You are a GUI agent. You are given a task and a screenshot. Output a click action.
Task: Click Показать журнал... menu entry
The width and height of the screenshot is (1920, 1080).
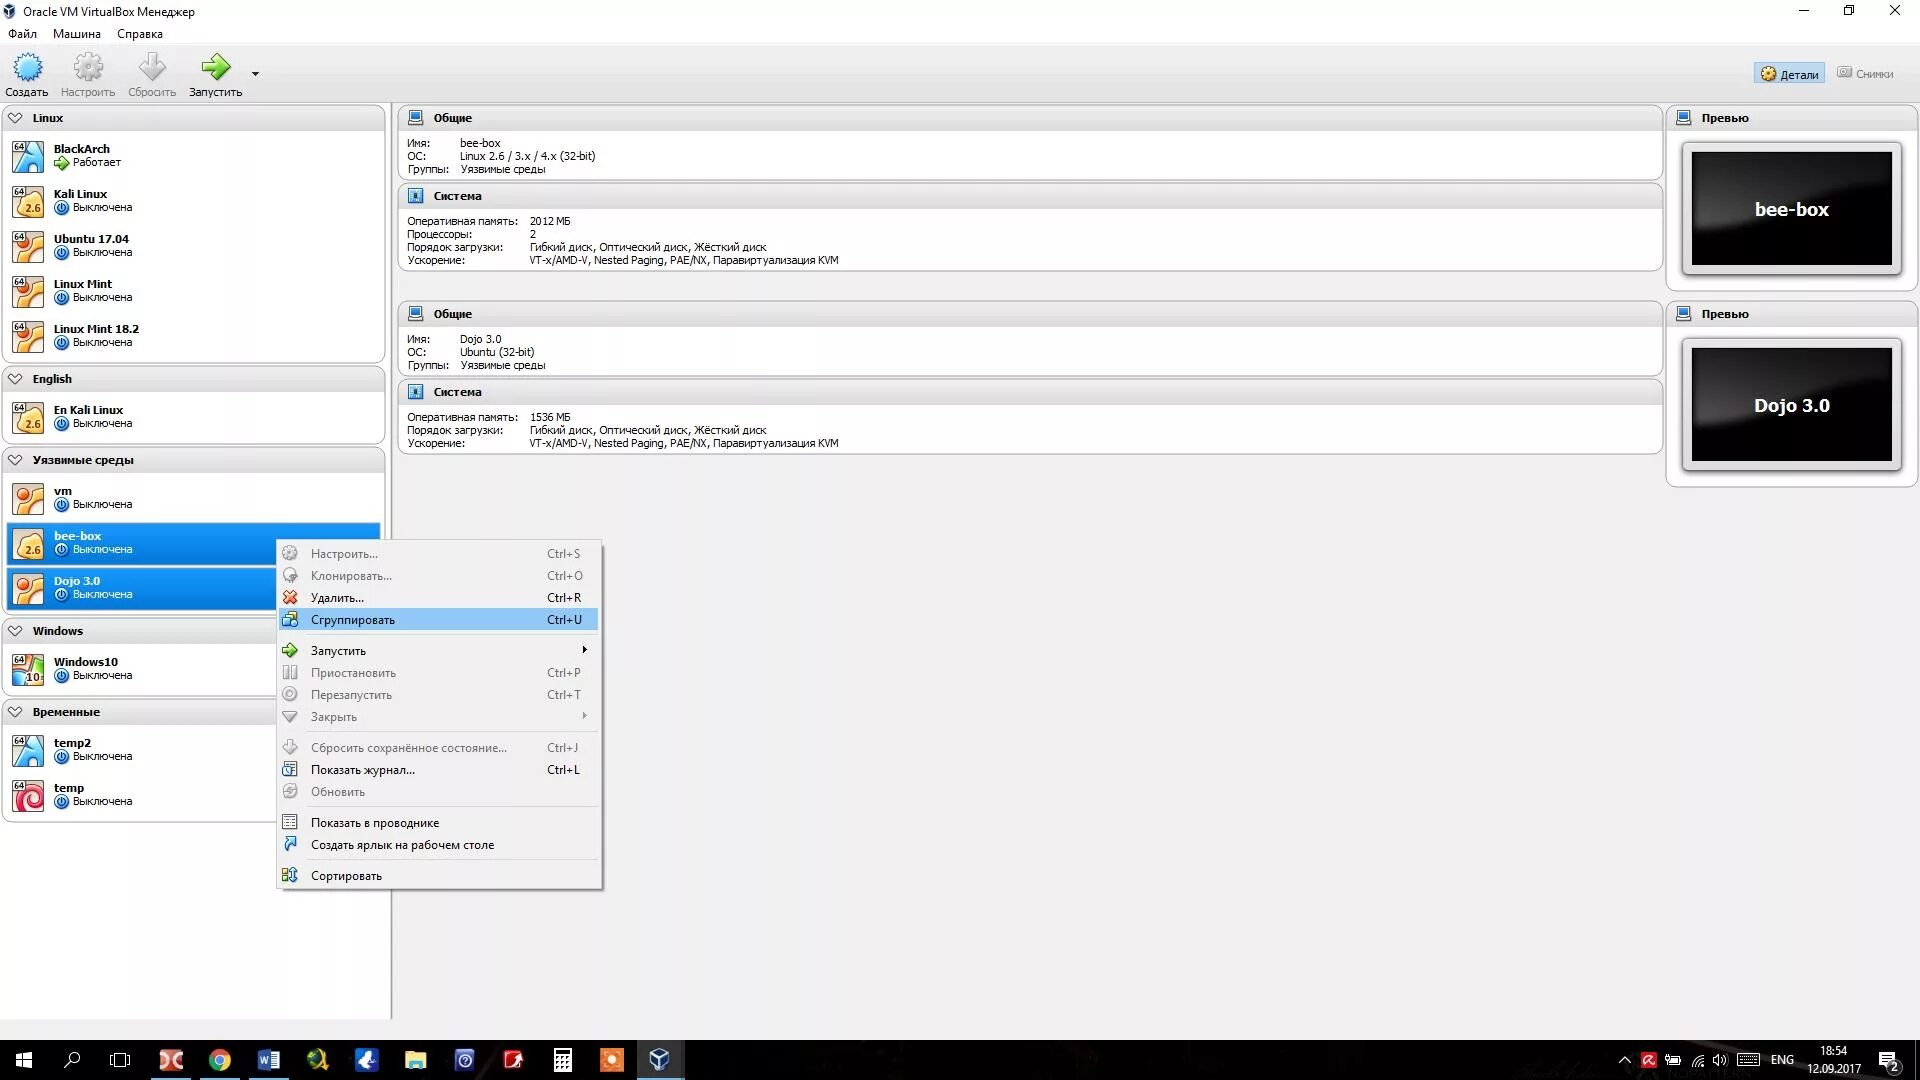pyautogui.click(x=362, y=770)
